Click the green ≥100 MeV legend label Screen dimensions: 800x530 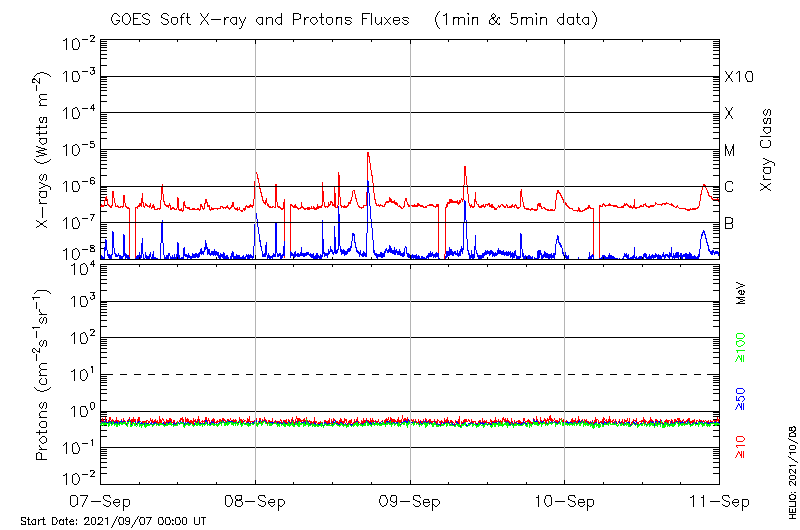[x=741, y=346]
